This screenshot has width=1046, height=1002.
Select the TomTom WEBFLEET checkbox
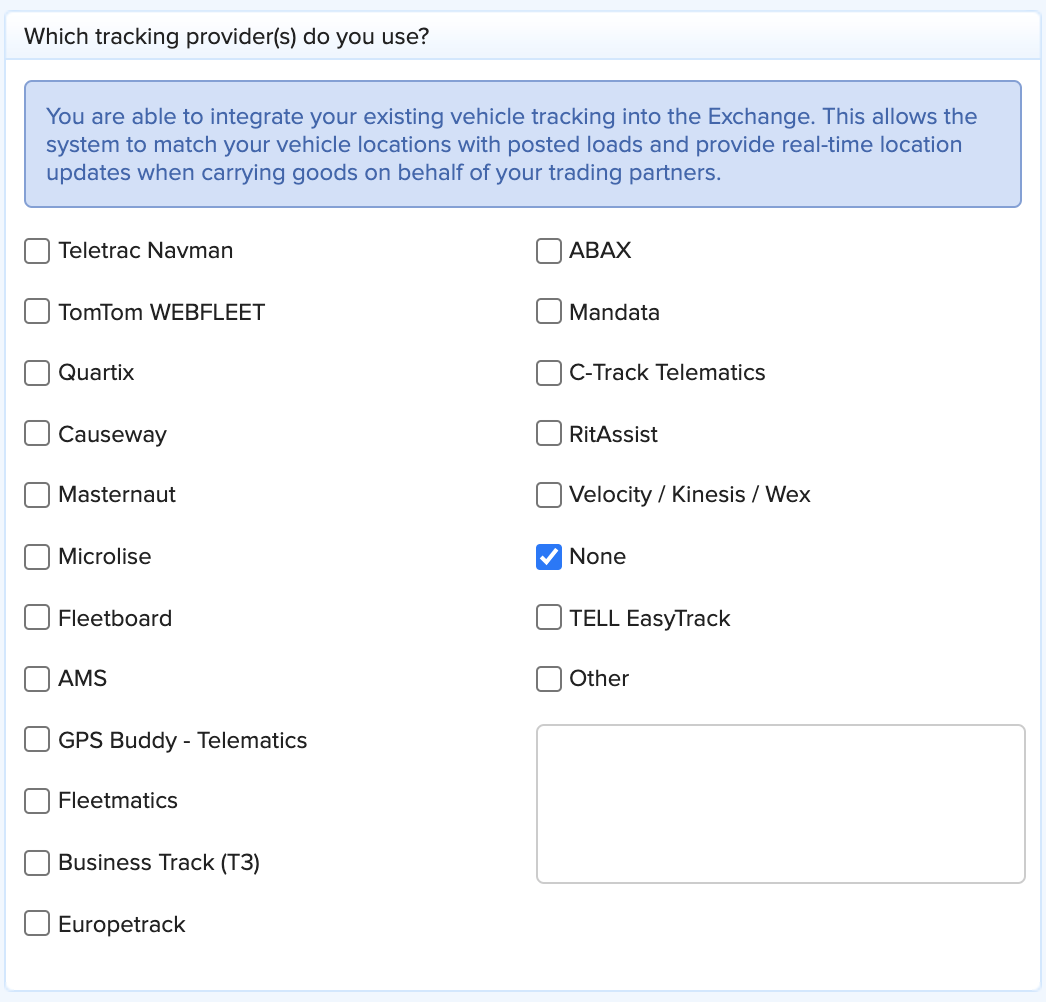point(37,312)
